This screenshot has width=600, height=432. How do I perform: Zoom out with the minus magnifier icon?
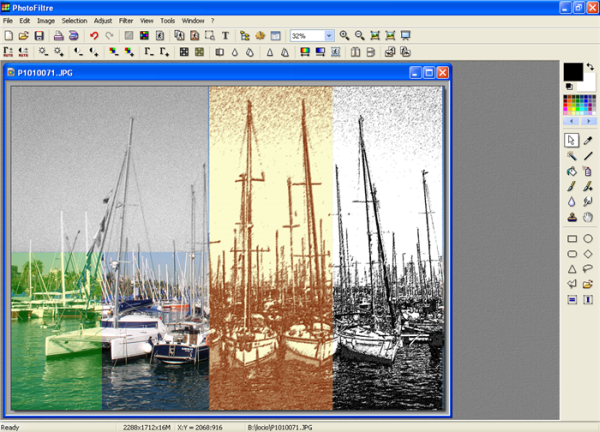click(x=359, y=36)
